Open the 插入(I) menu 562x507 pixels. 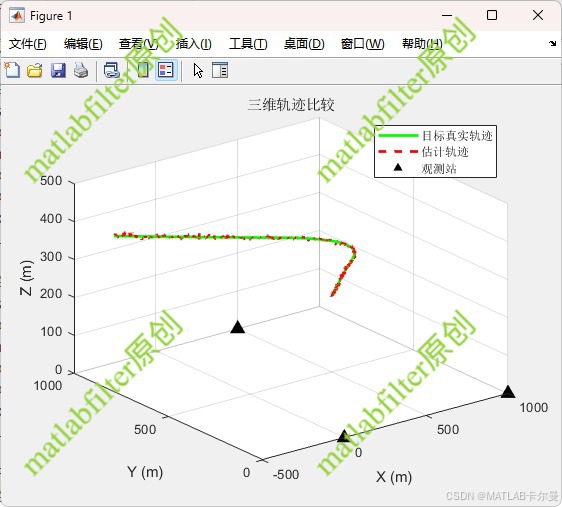point(194,44)
